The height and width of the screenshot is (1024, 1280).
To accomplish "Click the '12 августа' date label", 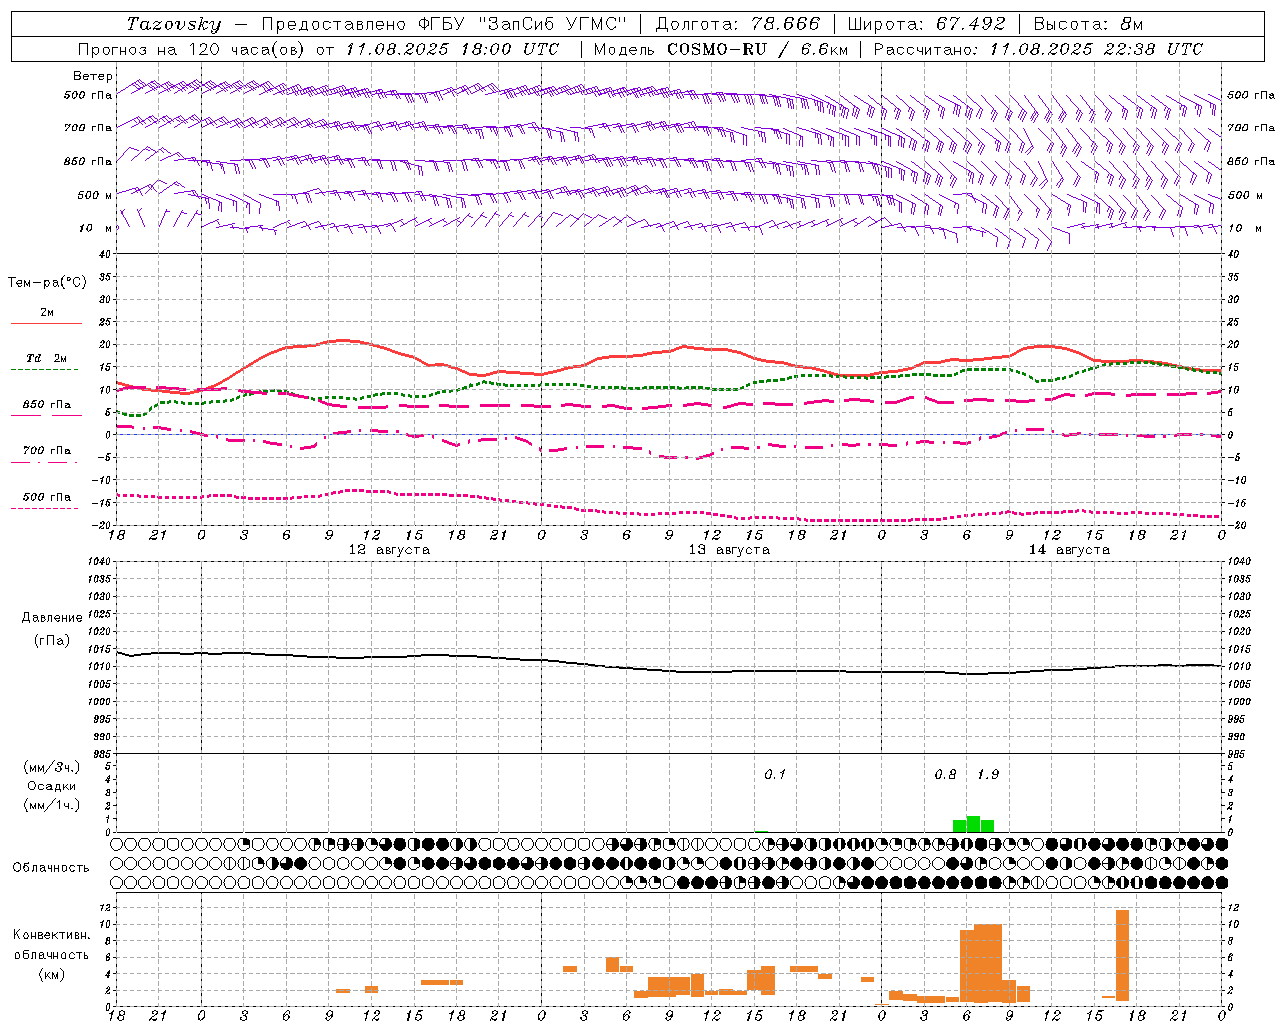I will pyautogui.click(x=389, y=550).
